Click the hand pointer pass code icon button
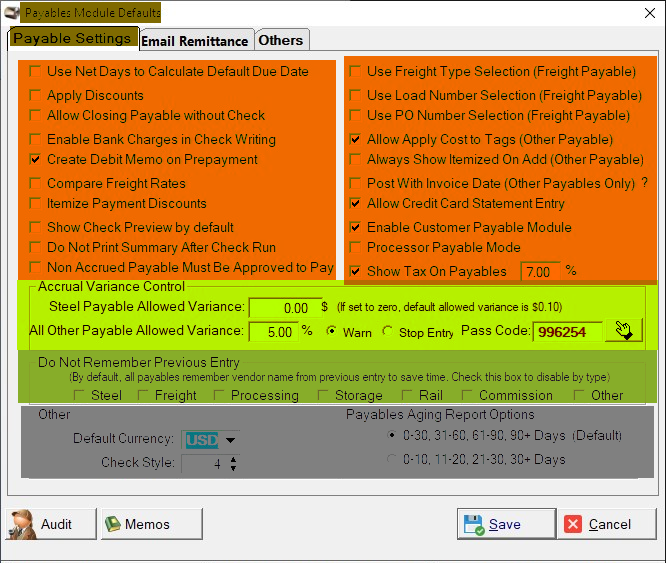Screen dimensions: 666x563 pyautogui.click(x=624, y=330)
